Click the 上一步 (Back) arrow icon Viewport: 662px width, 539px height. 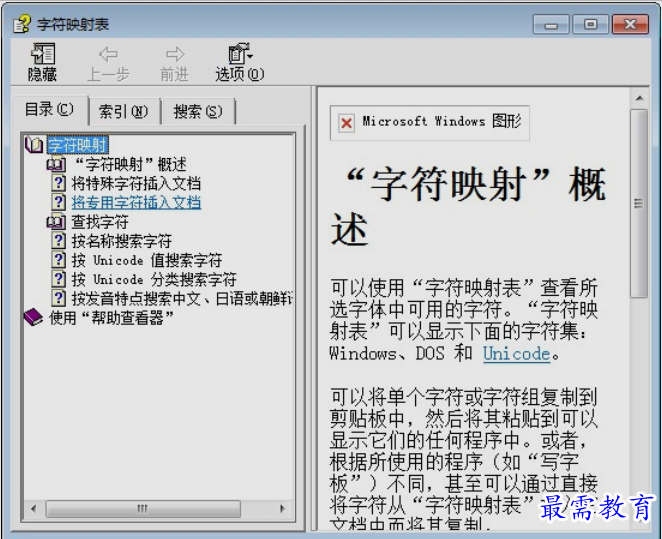(109, 54)
